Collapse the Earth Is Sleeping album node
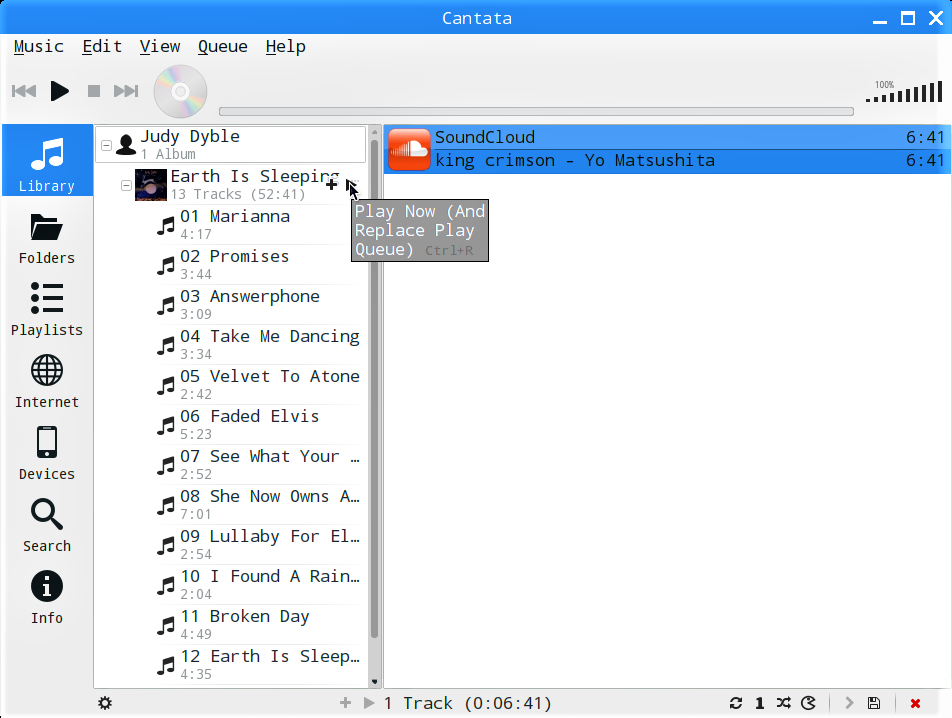Screen dimensions: 952x718 pyautogui.click(x=126, y=185)
